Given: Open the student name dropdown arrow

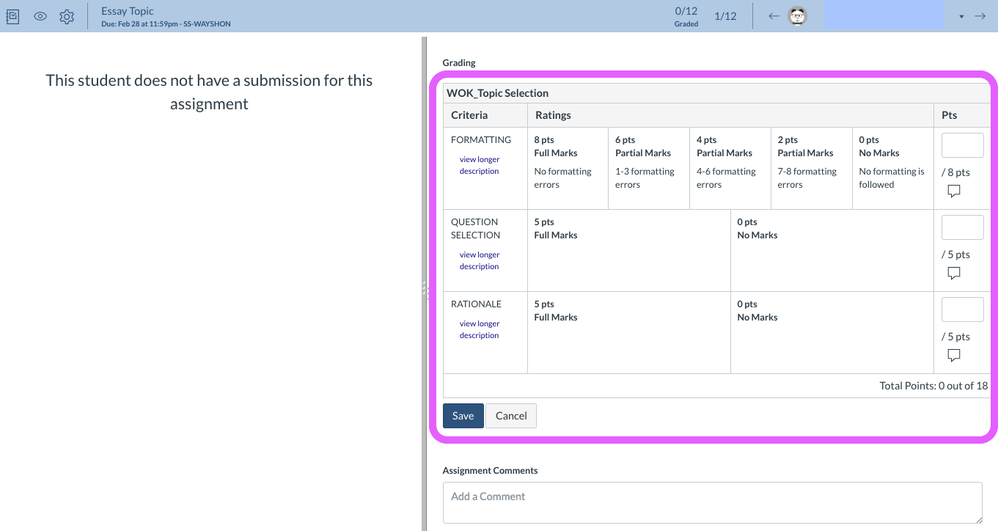Looking at the screenshot, I should [x=961, y=17].
